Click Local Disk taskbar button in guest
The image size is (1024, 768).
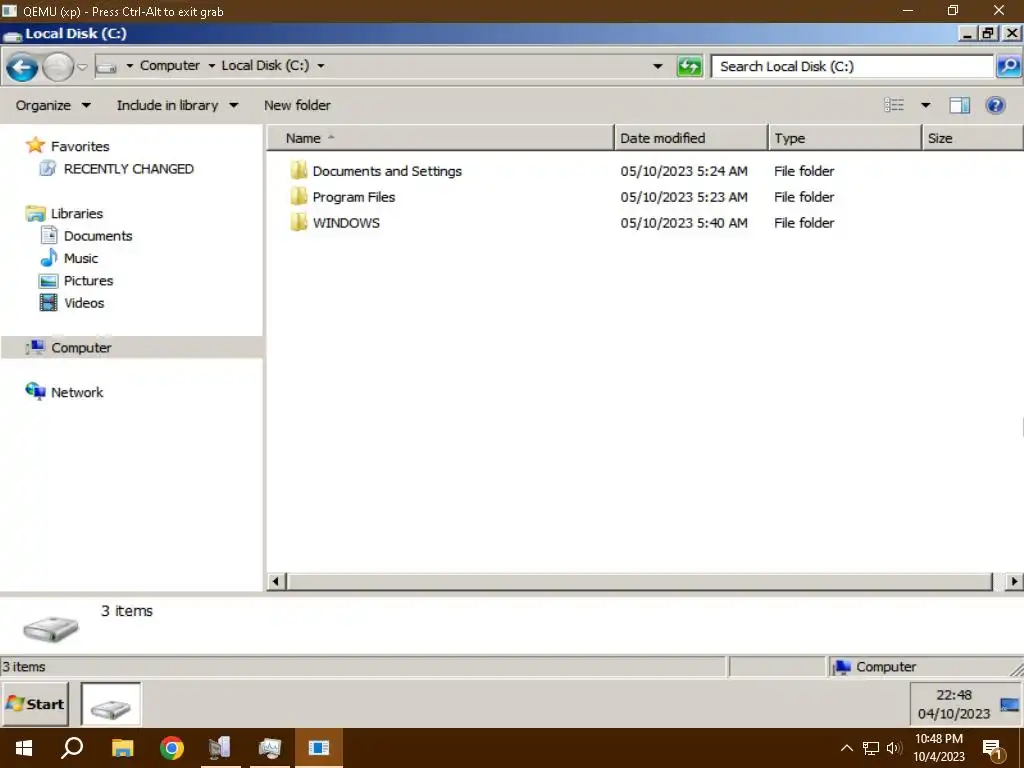click(x=110, y=704)
